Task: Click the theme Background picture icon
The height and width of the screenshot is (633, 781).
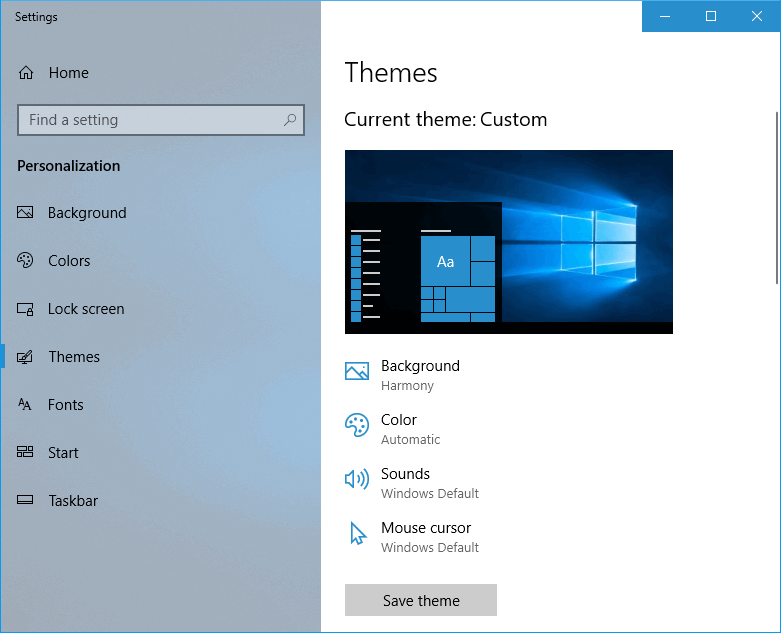Action: (x=357, y=371)
